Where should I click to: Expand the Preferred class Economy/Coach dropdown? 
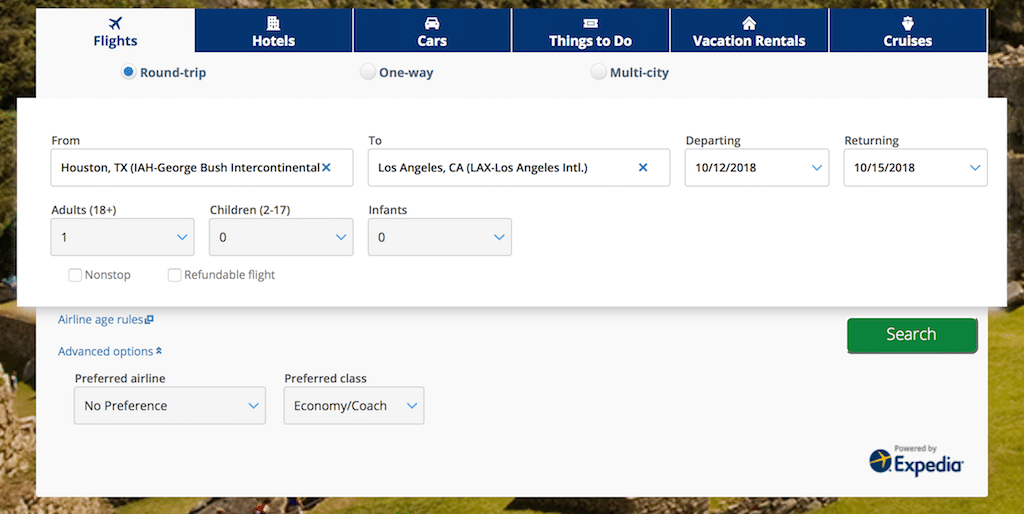[x=354, y=406]
